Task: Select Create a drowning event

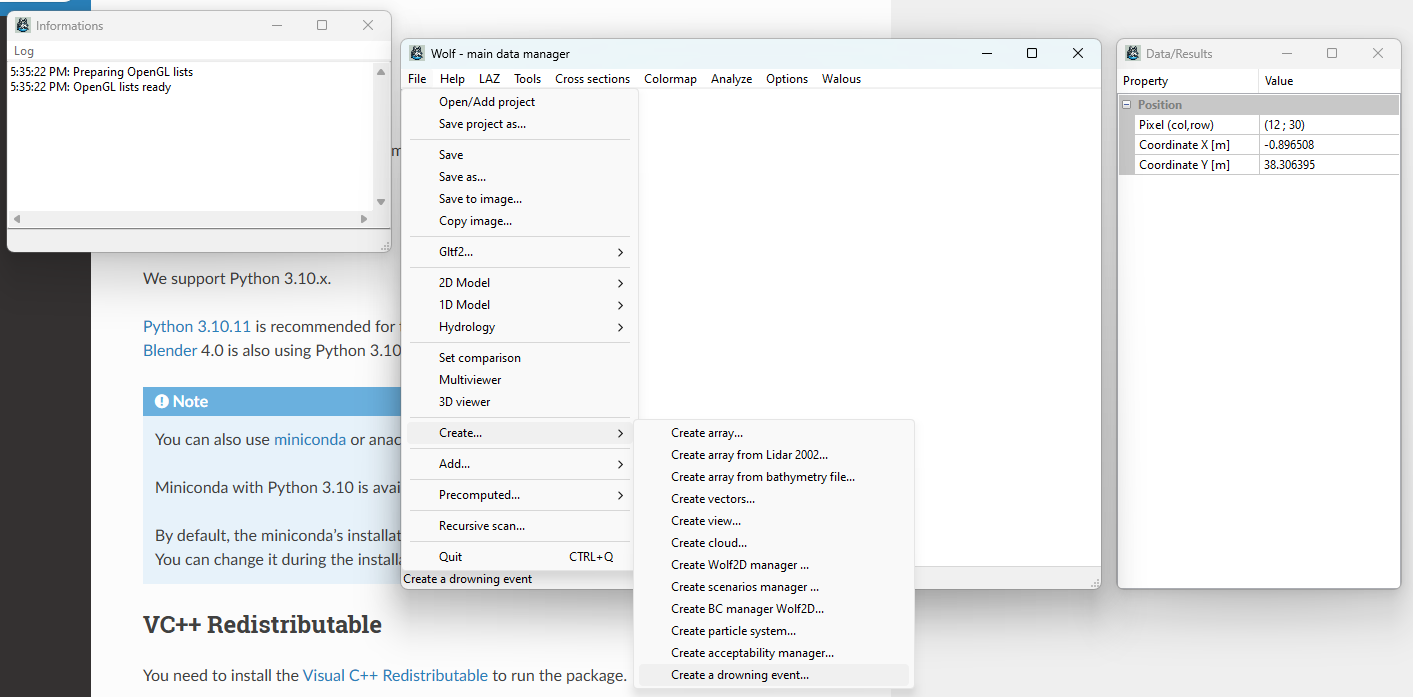Action: (740, 675)
